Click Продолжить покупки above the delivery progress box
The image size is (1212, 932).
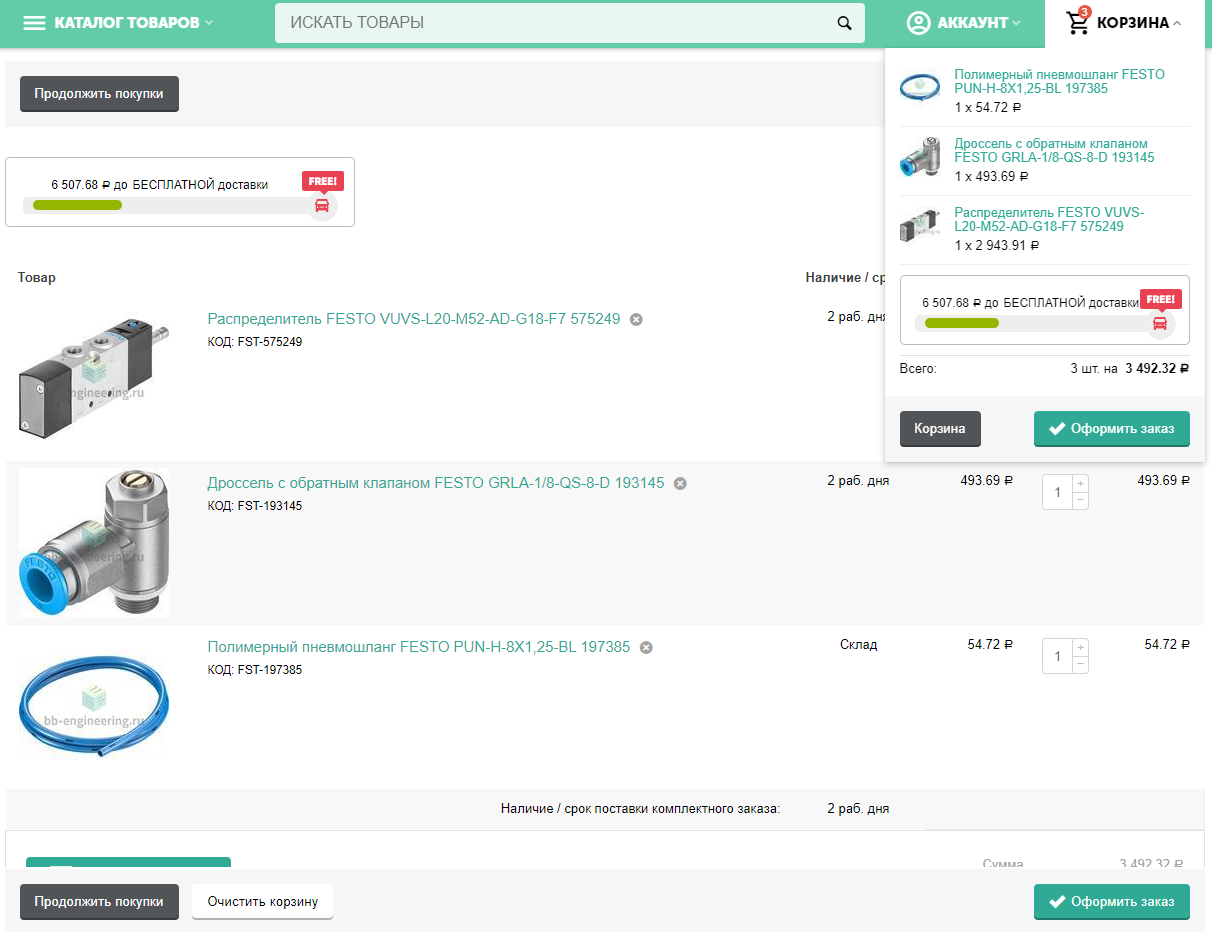click(99, 94)
